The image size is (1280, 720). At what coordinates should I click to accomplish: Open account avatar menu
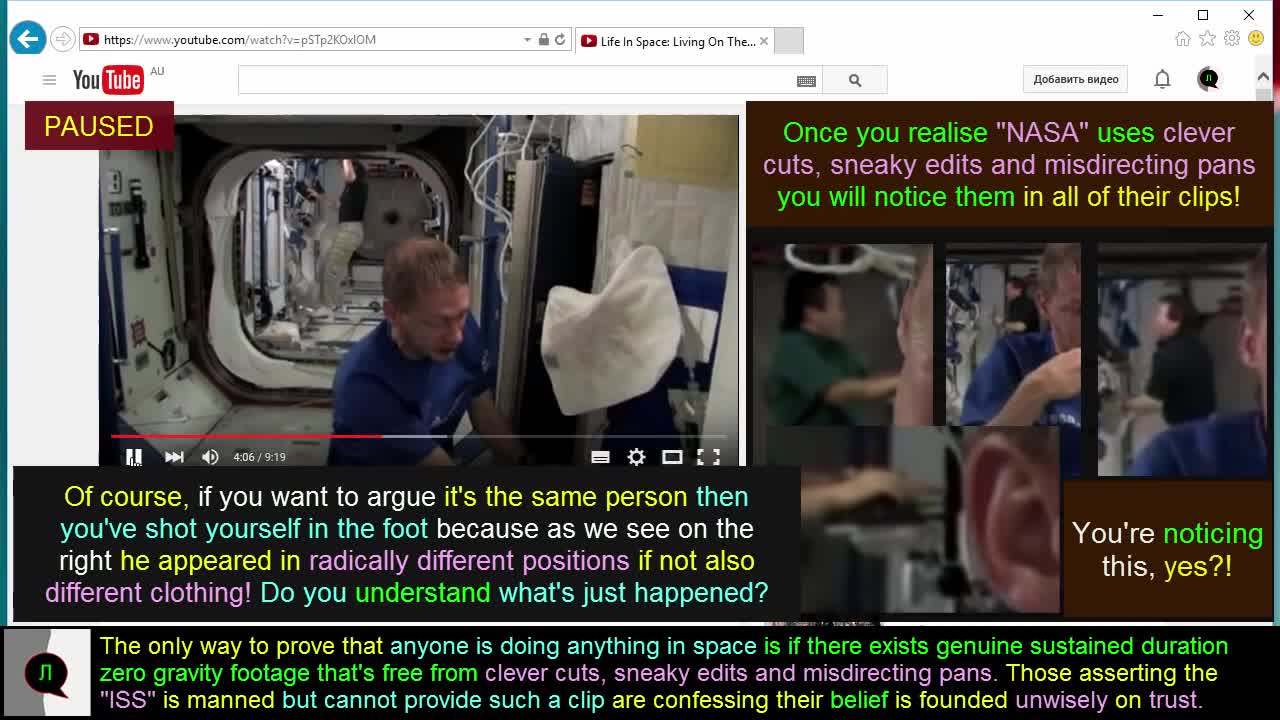coord(1208,79)
